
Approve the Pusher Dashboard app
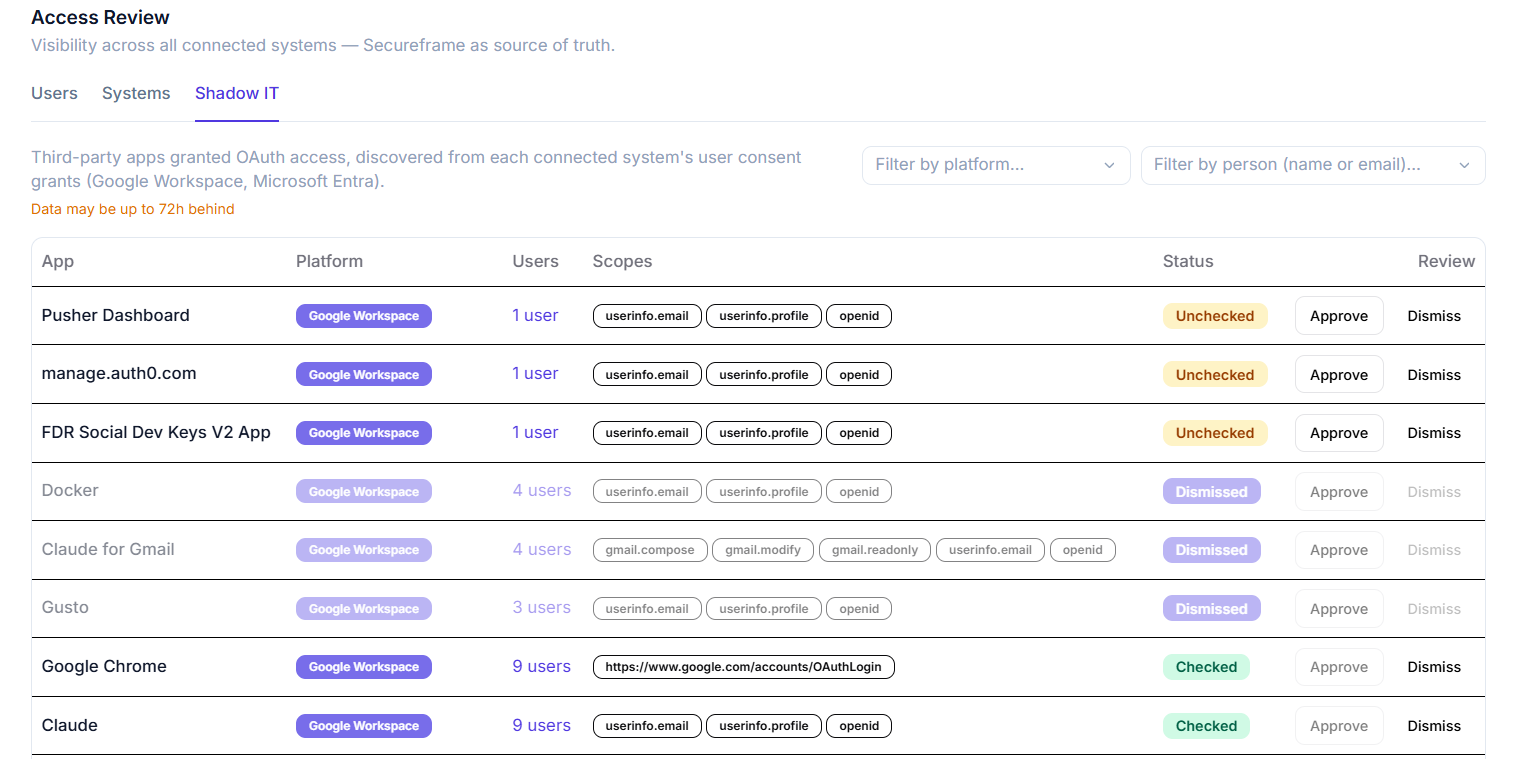click(1339, 316)
